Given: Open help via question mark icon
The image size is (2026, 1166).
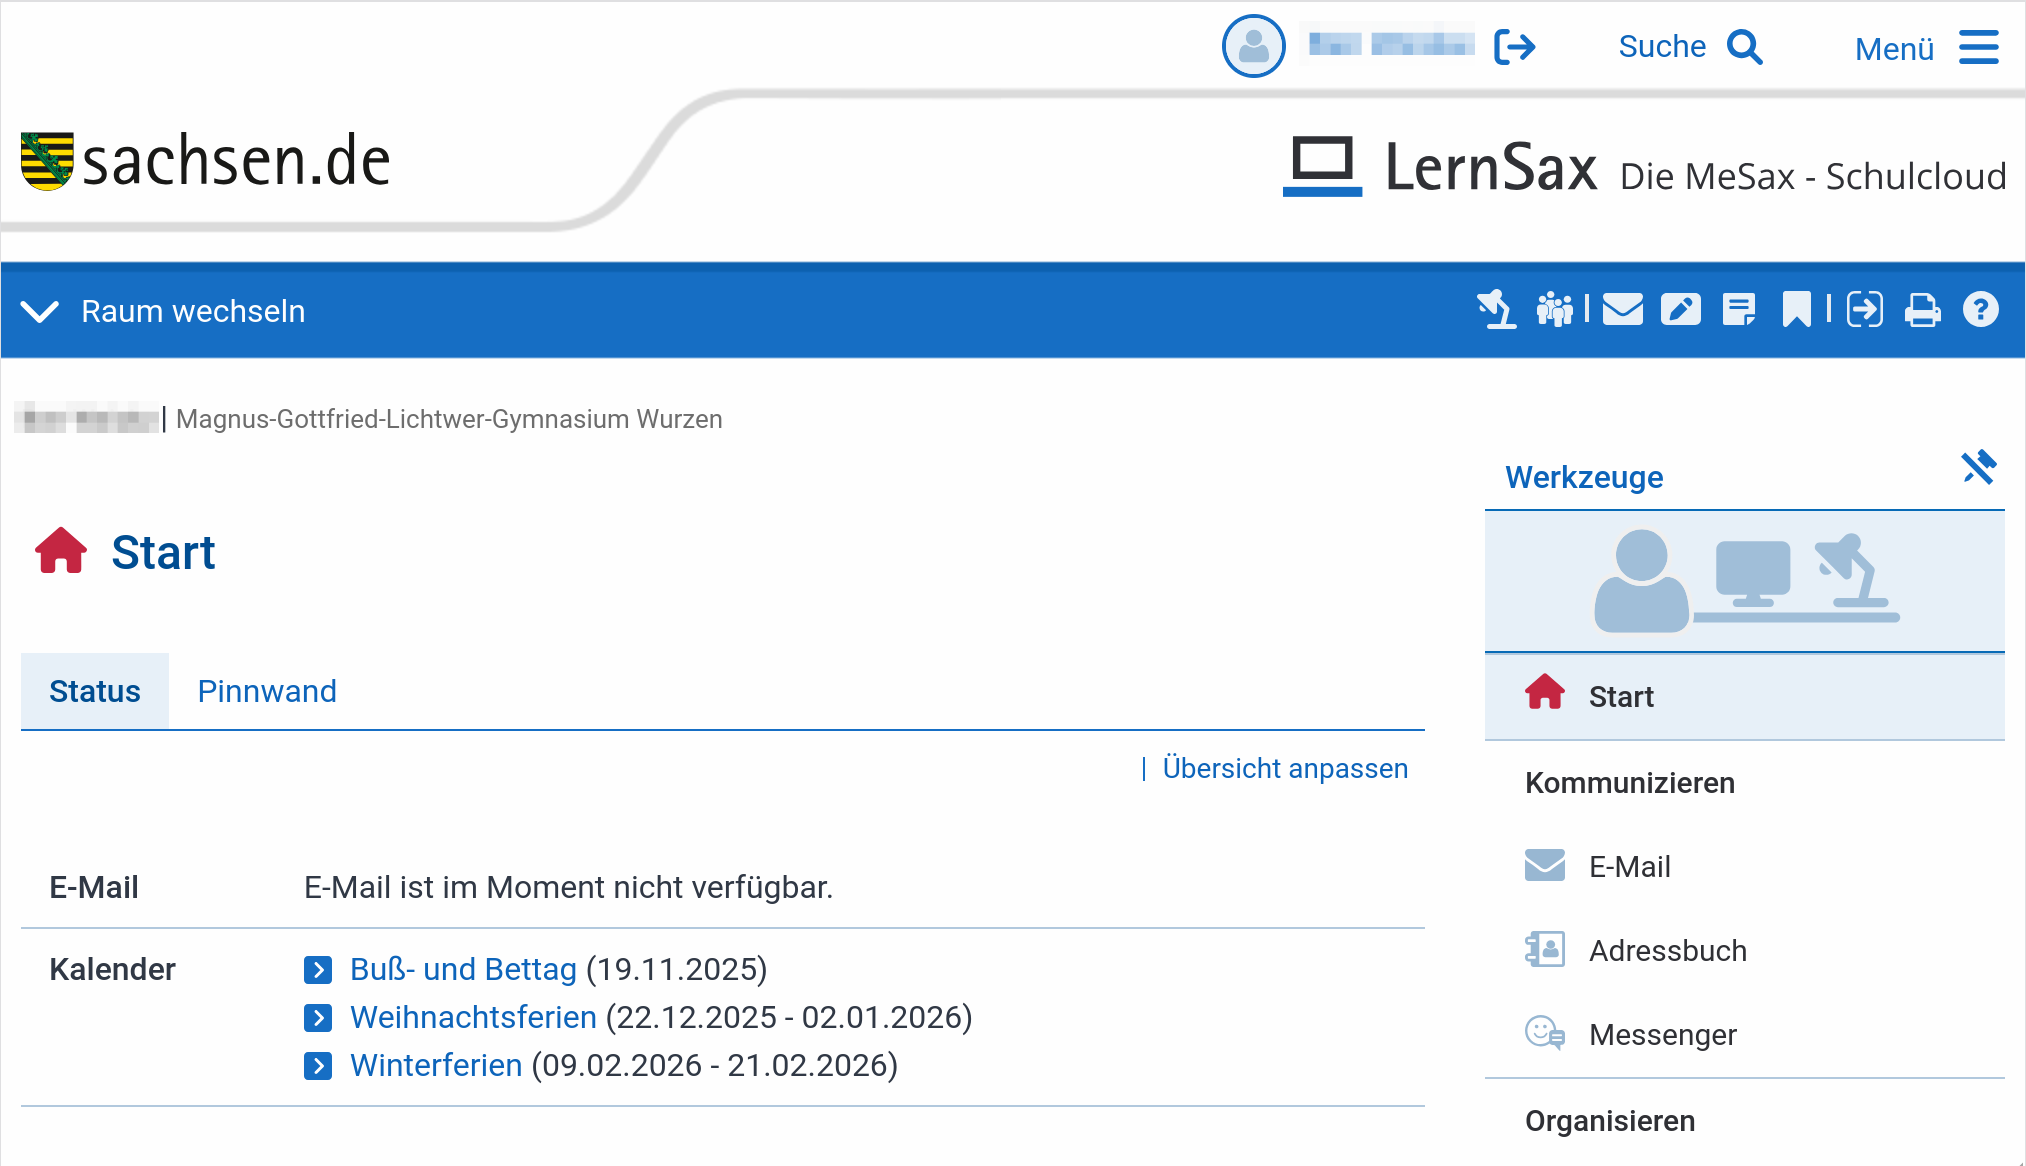Looking at the screenshot, I should (x=1980, y=310).
